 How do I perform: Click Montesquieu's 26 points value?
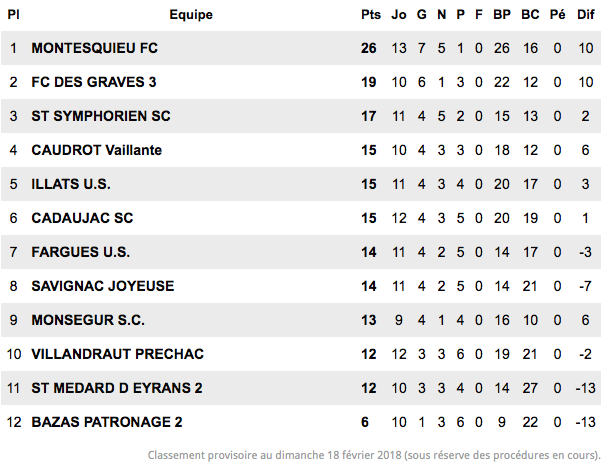coord(369,48)
